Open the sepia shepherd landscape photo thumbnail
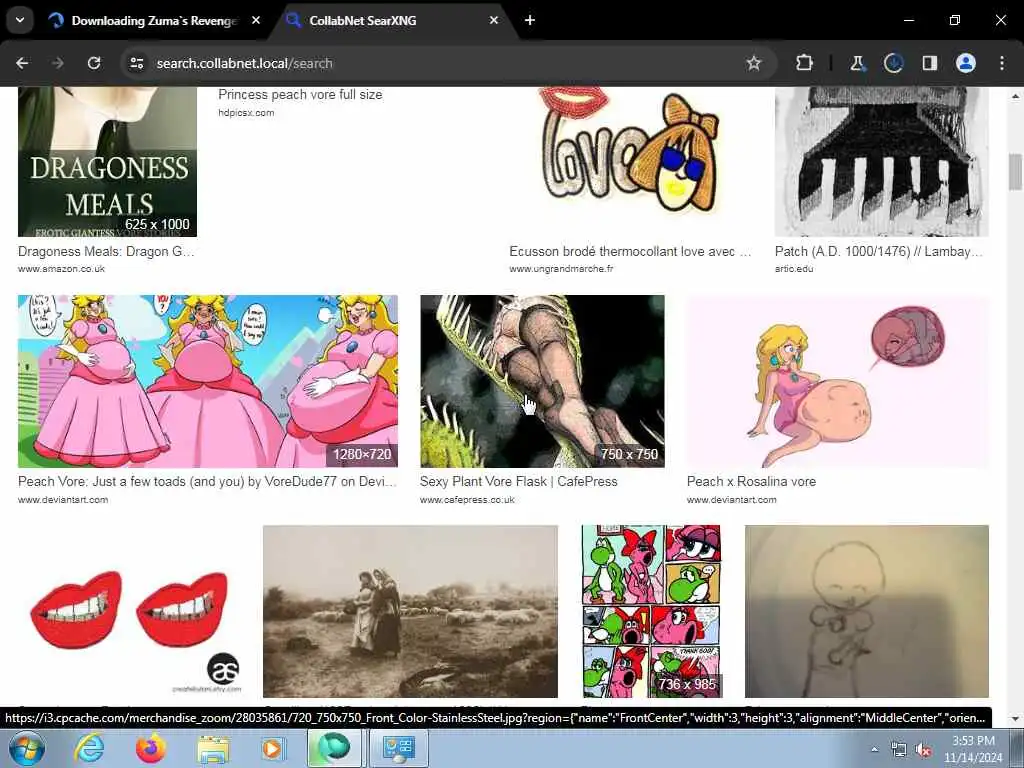This screenshot has width=1024, height=768. (x=410, y=611)
